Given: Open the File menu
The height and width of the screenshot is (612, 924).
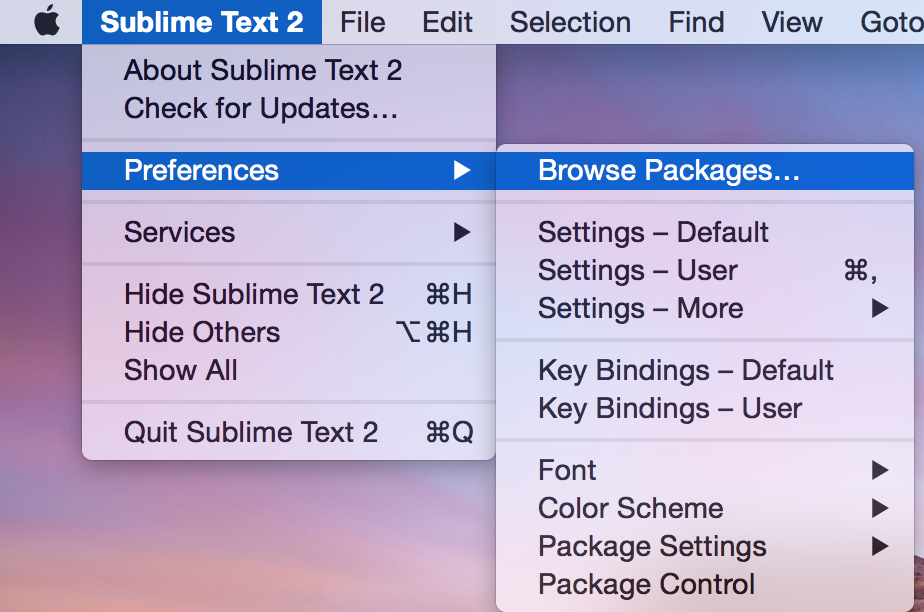Looking at the screenshot, I should 362,22.
